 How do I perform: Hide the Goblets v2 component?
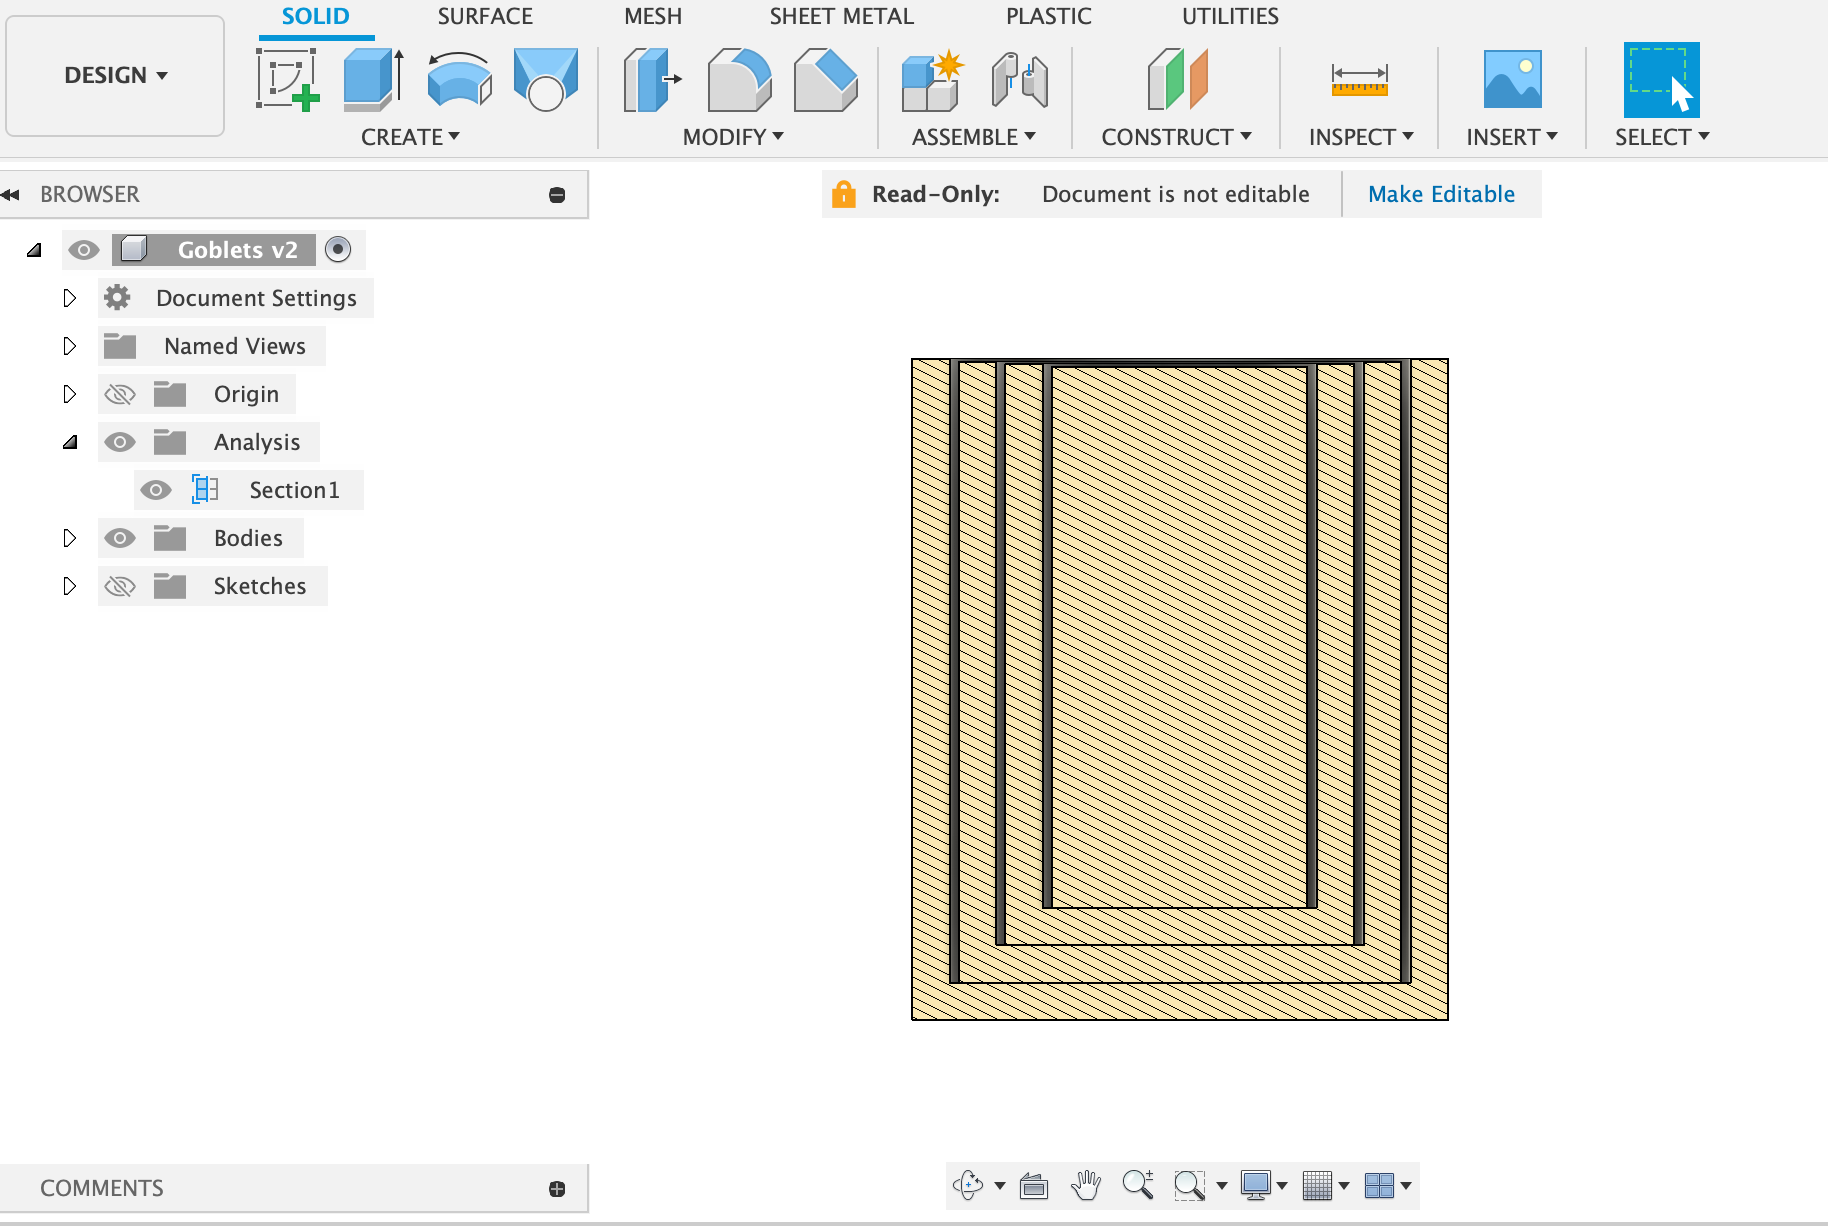[84, 250]
